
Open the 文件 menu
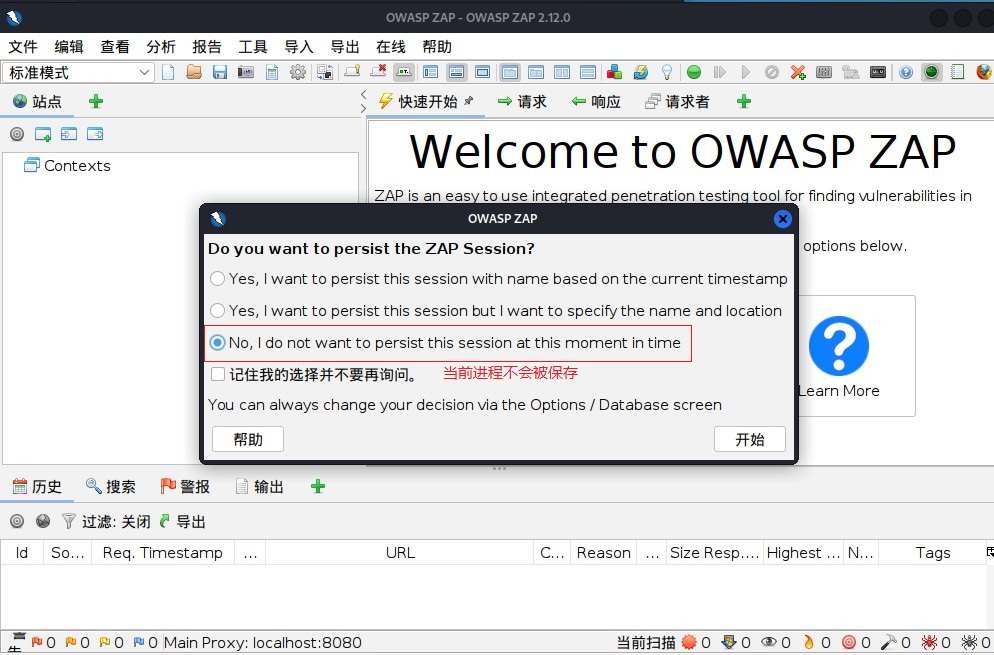click(23, 47)
